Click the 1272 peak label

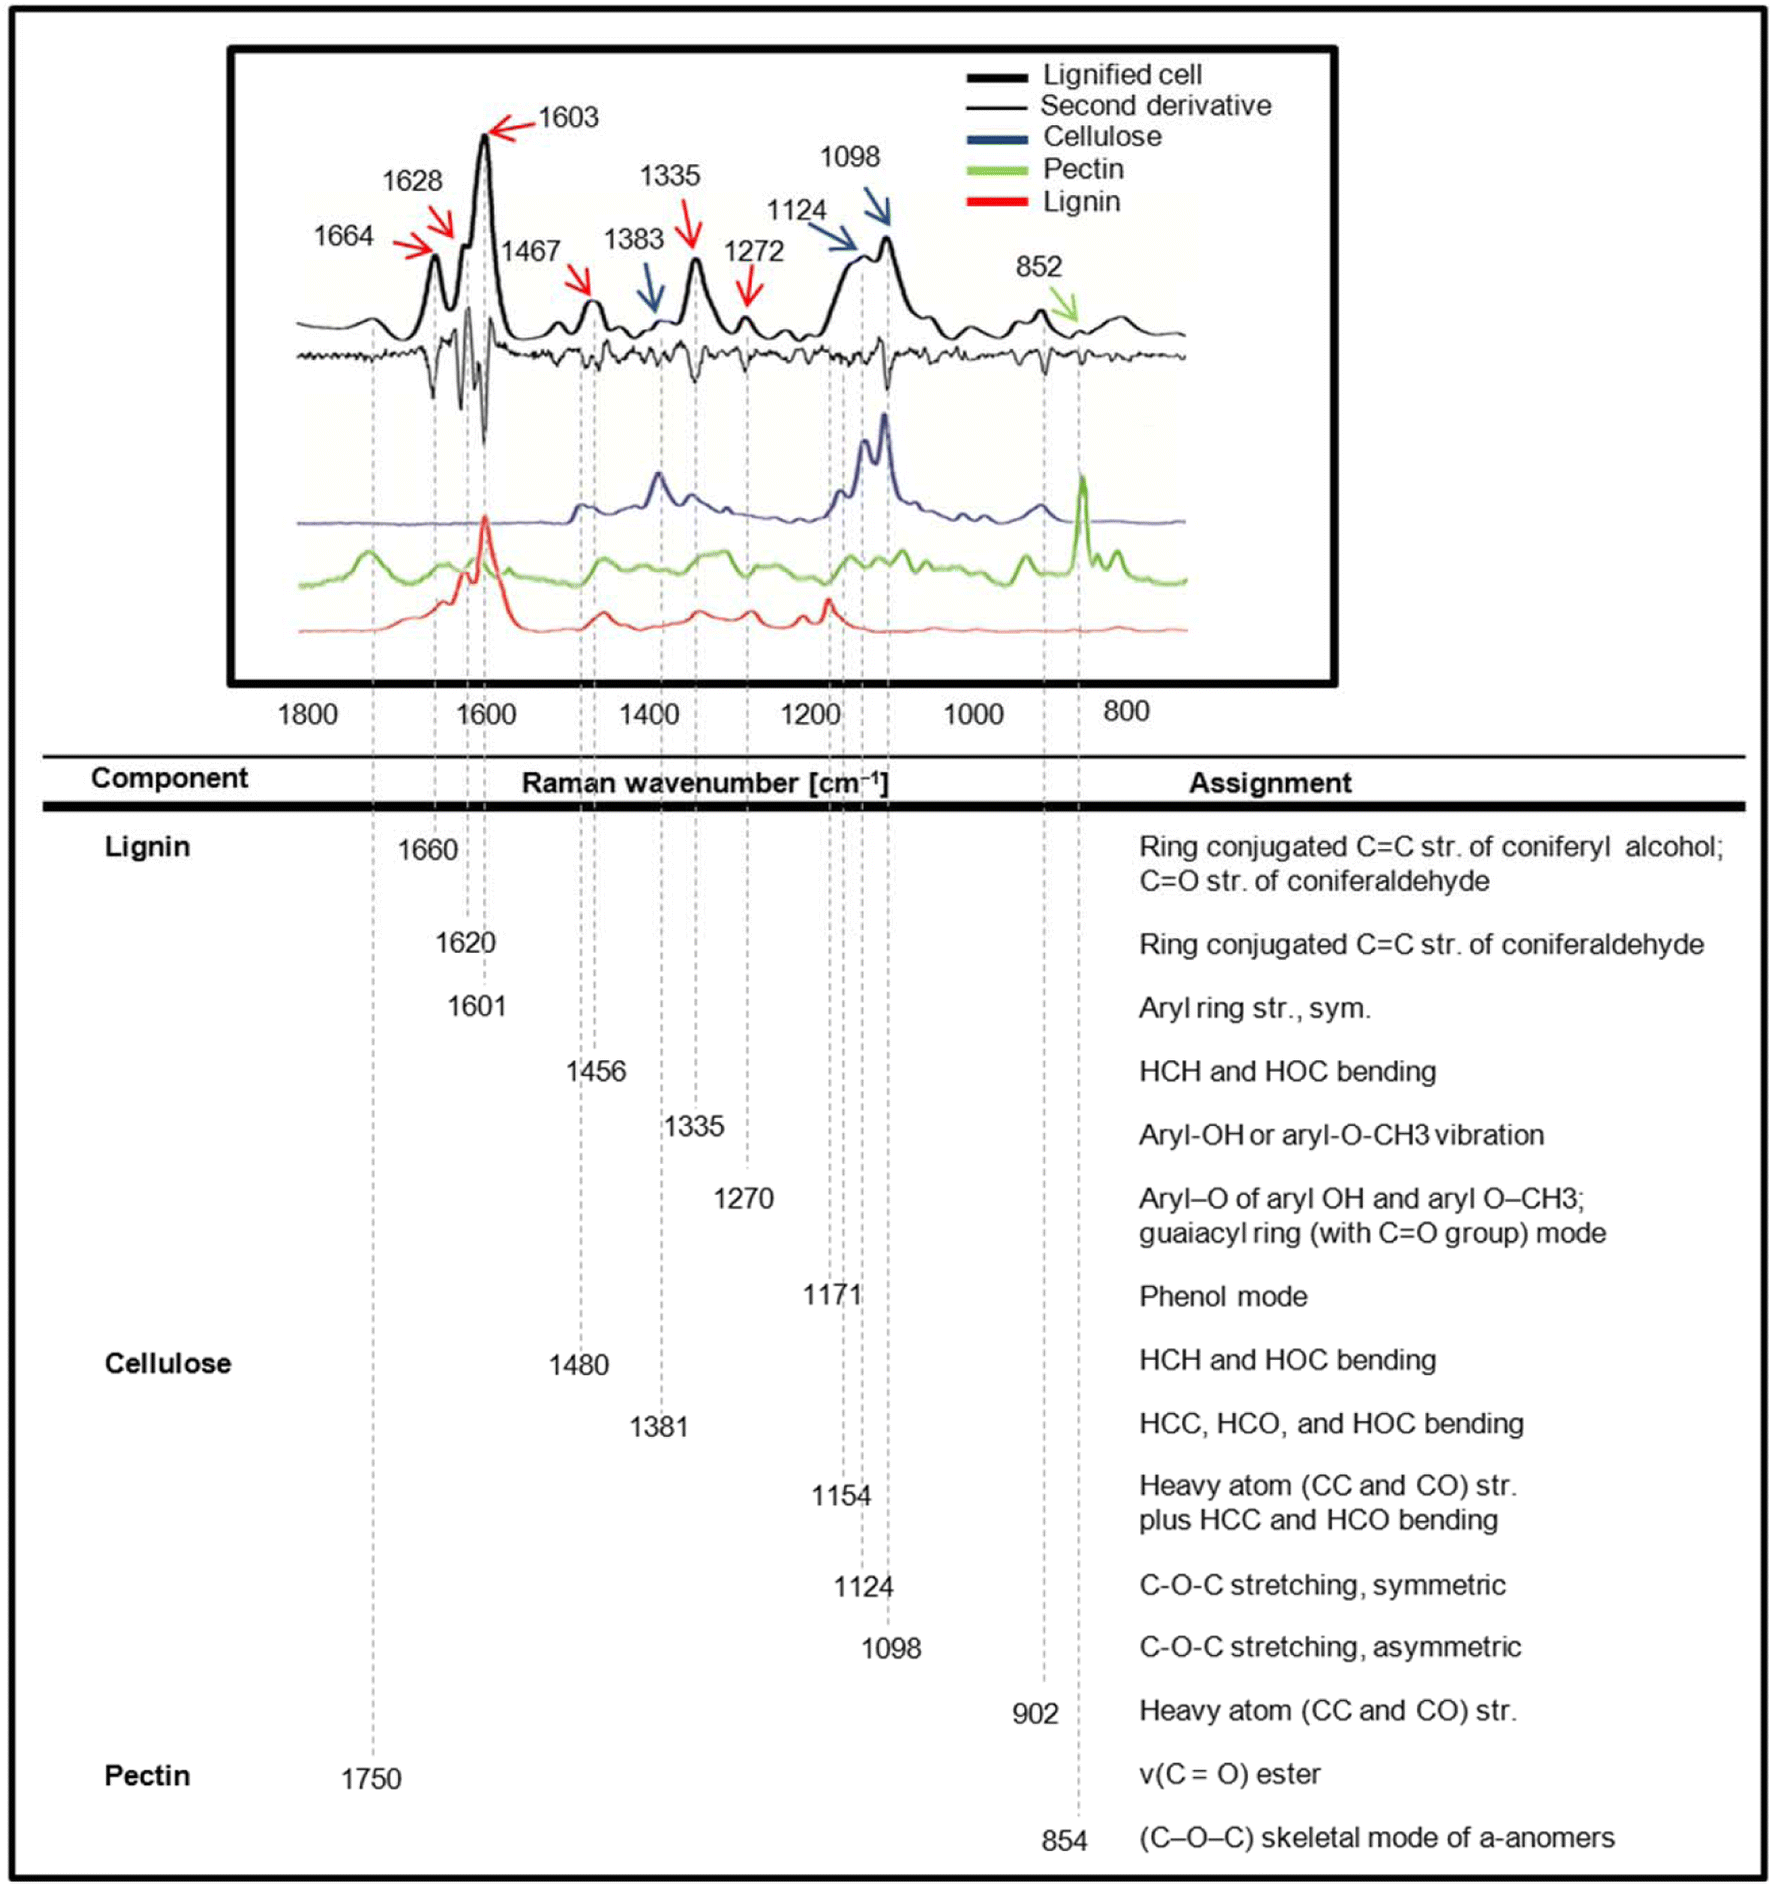753,251
